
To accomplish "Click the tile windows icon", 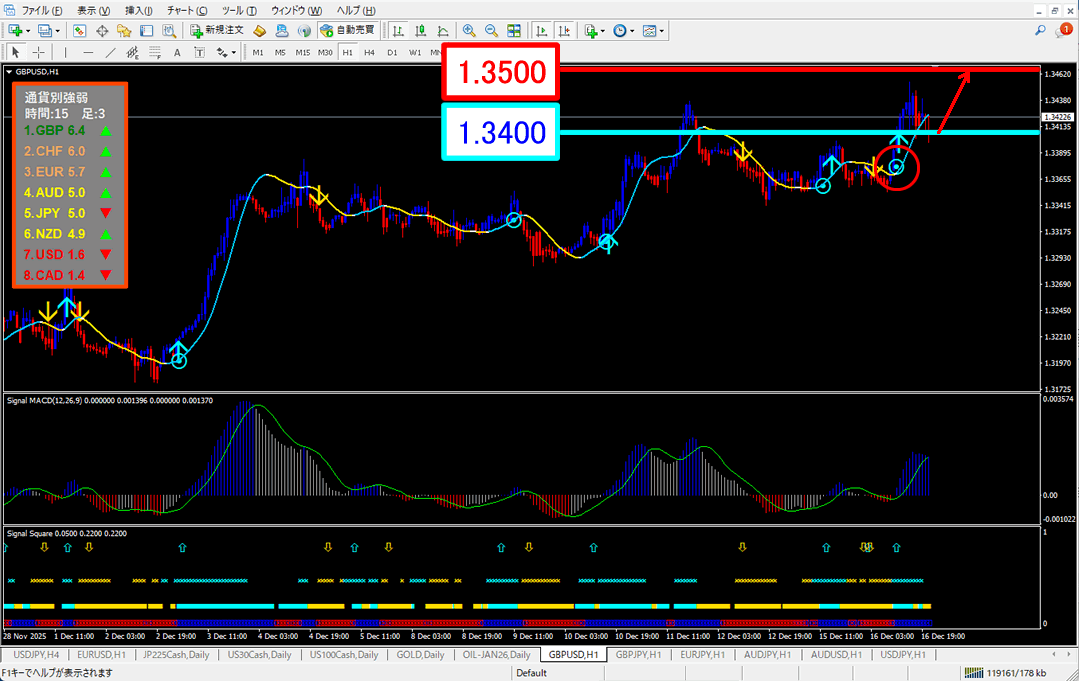I will coord(513,31).
